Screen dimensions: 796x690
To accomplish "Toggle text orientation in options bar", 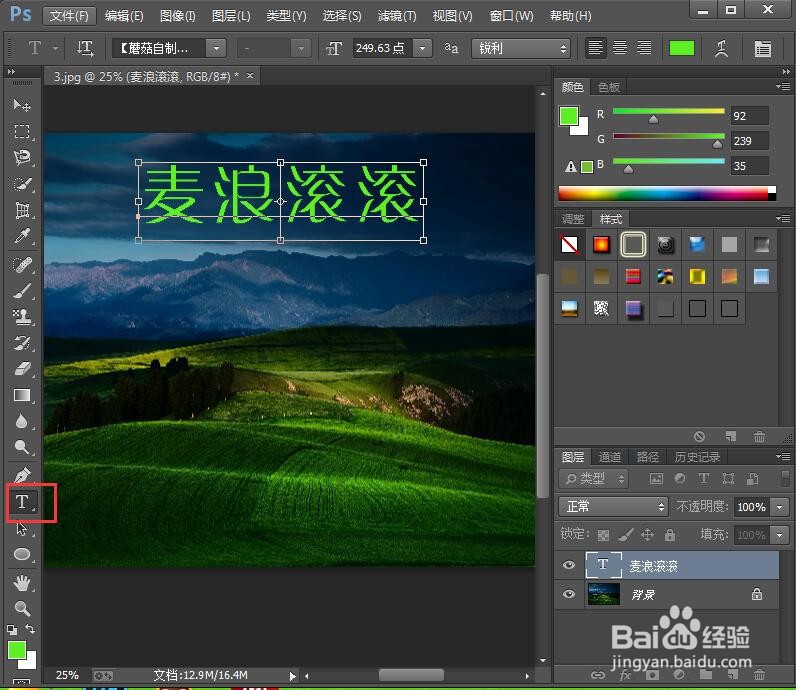I will 85,49.
